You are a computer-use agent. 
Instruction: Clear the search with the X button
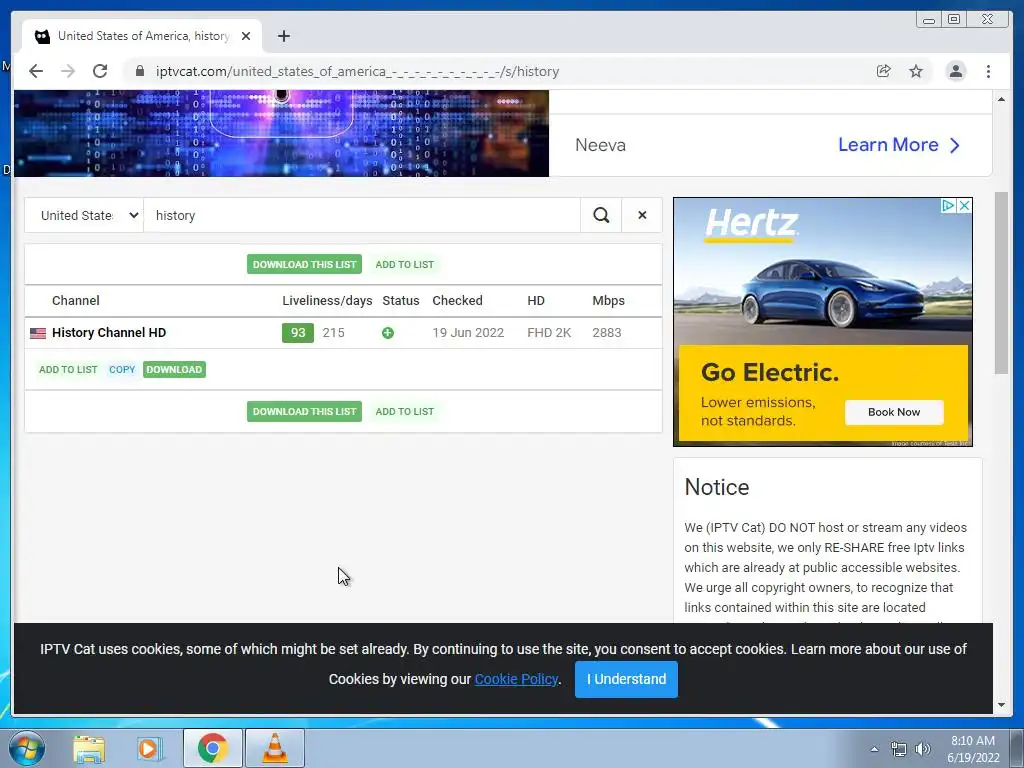point(642,215)
